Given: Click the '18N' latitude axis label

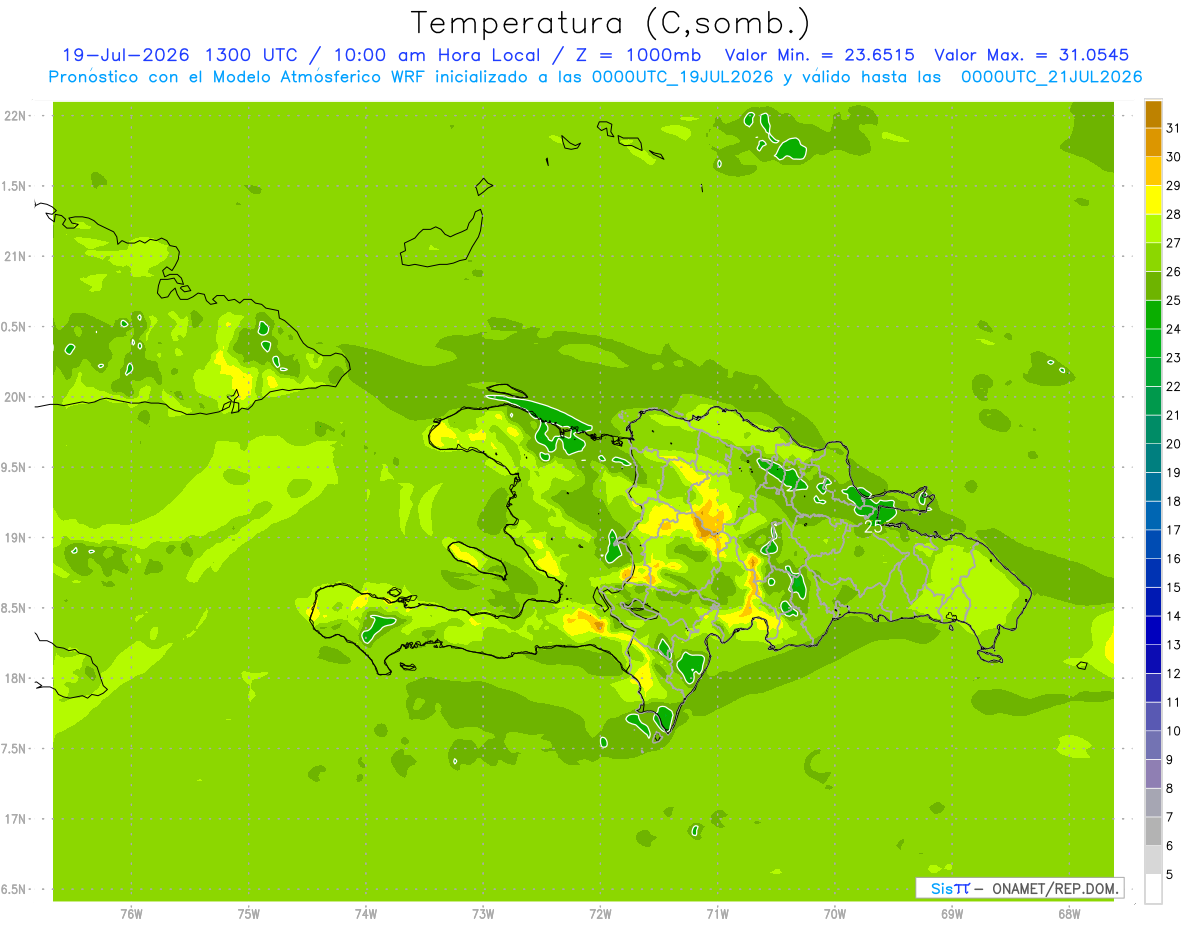Looking at the screenshot, I should (x=16, y=678).
